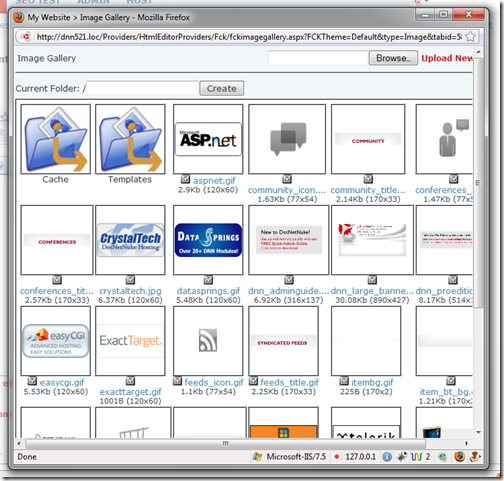The height and width of the screenshot is (481, 504).
Task: Select the Syndicated Feeds thumbnail image
Action: coord(283,341)
